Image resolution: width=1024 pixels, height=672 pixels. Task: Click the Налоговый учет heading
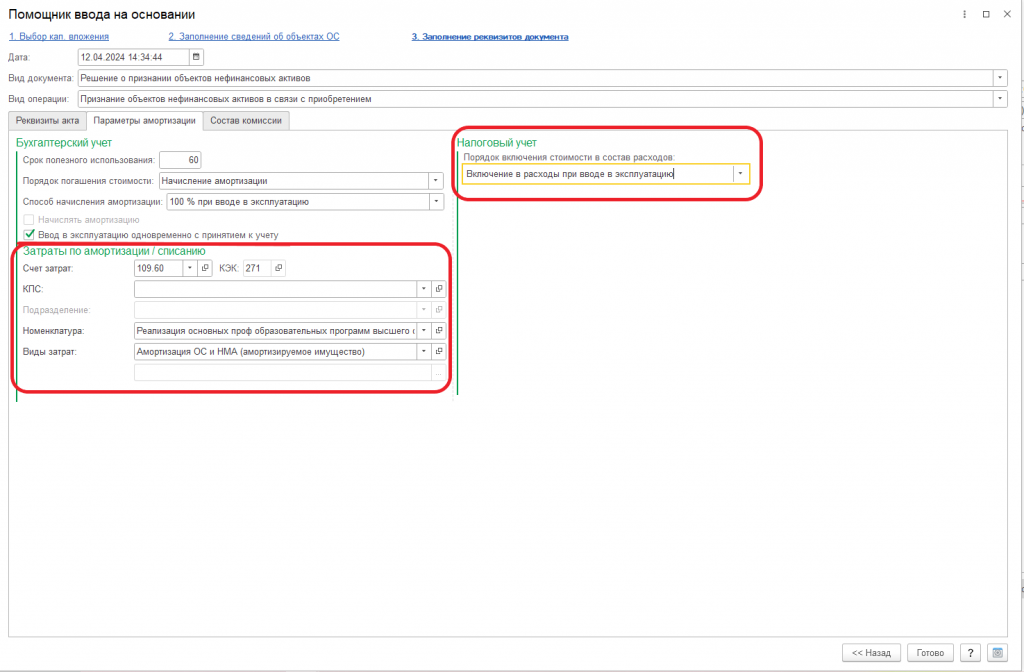click(497, 142)
